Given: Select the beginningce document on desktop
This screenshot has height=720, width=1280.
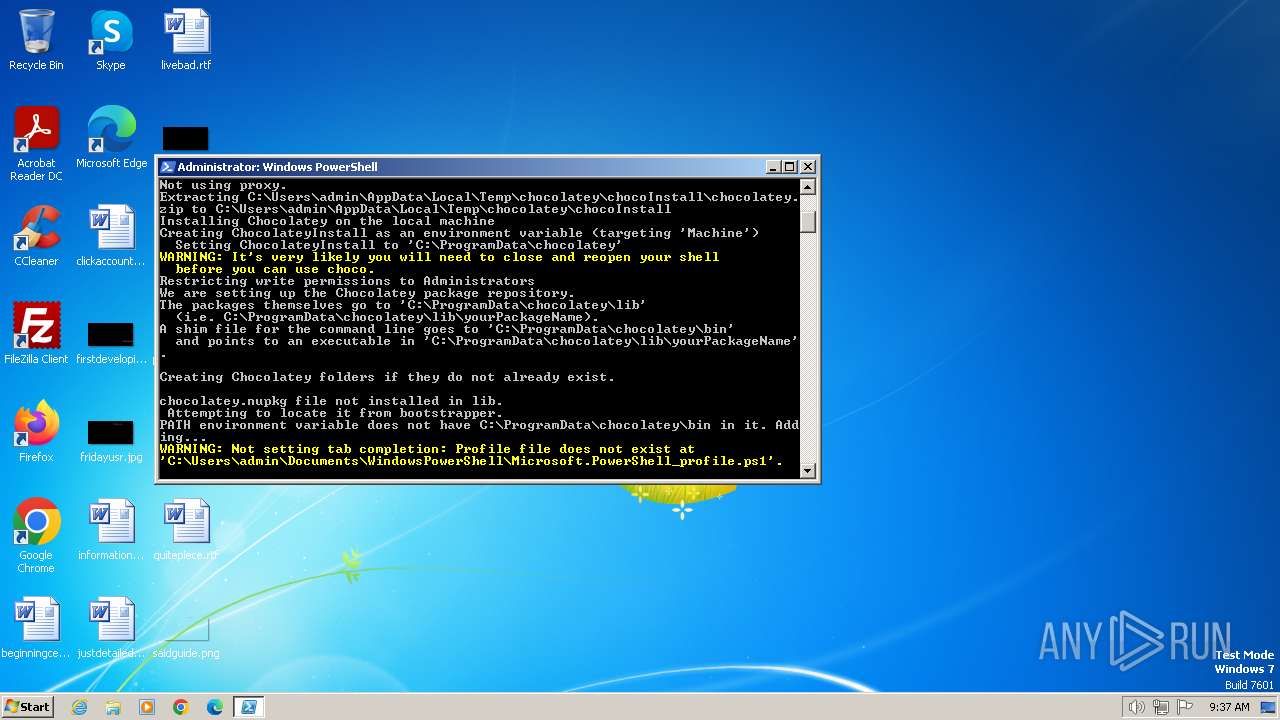Looking at the screenshot, I should (x=36, y=628).
